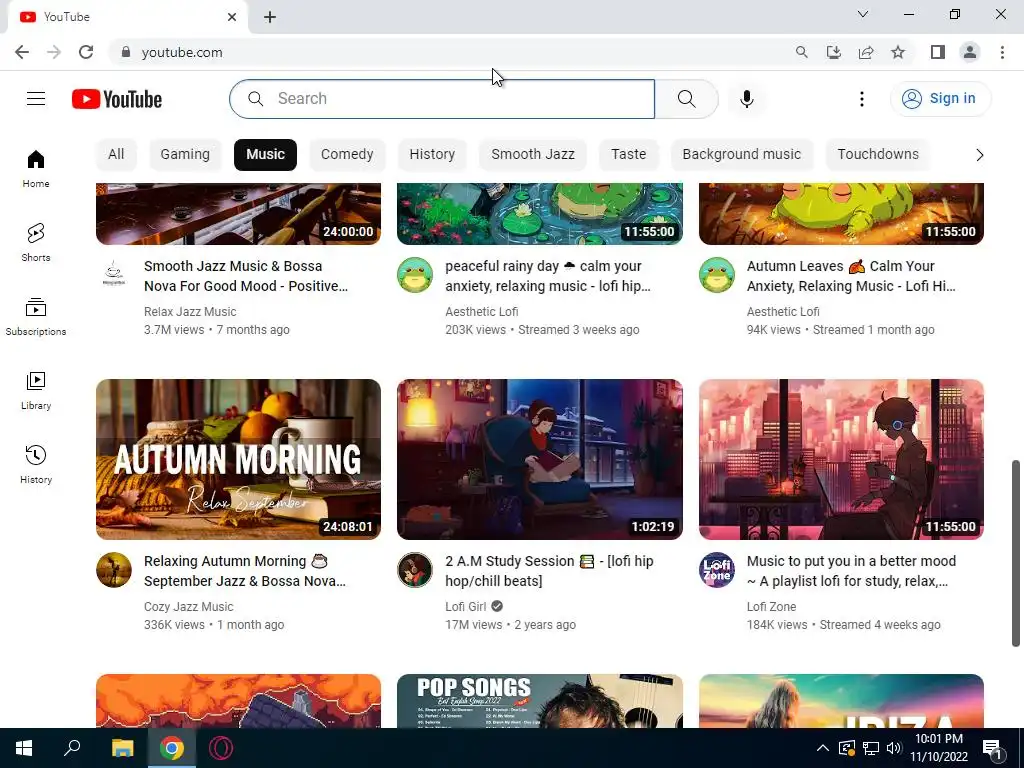Open Opera browser from taskbar
This screenshot has width=1024, height=768.
coord(221,748)
